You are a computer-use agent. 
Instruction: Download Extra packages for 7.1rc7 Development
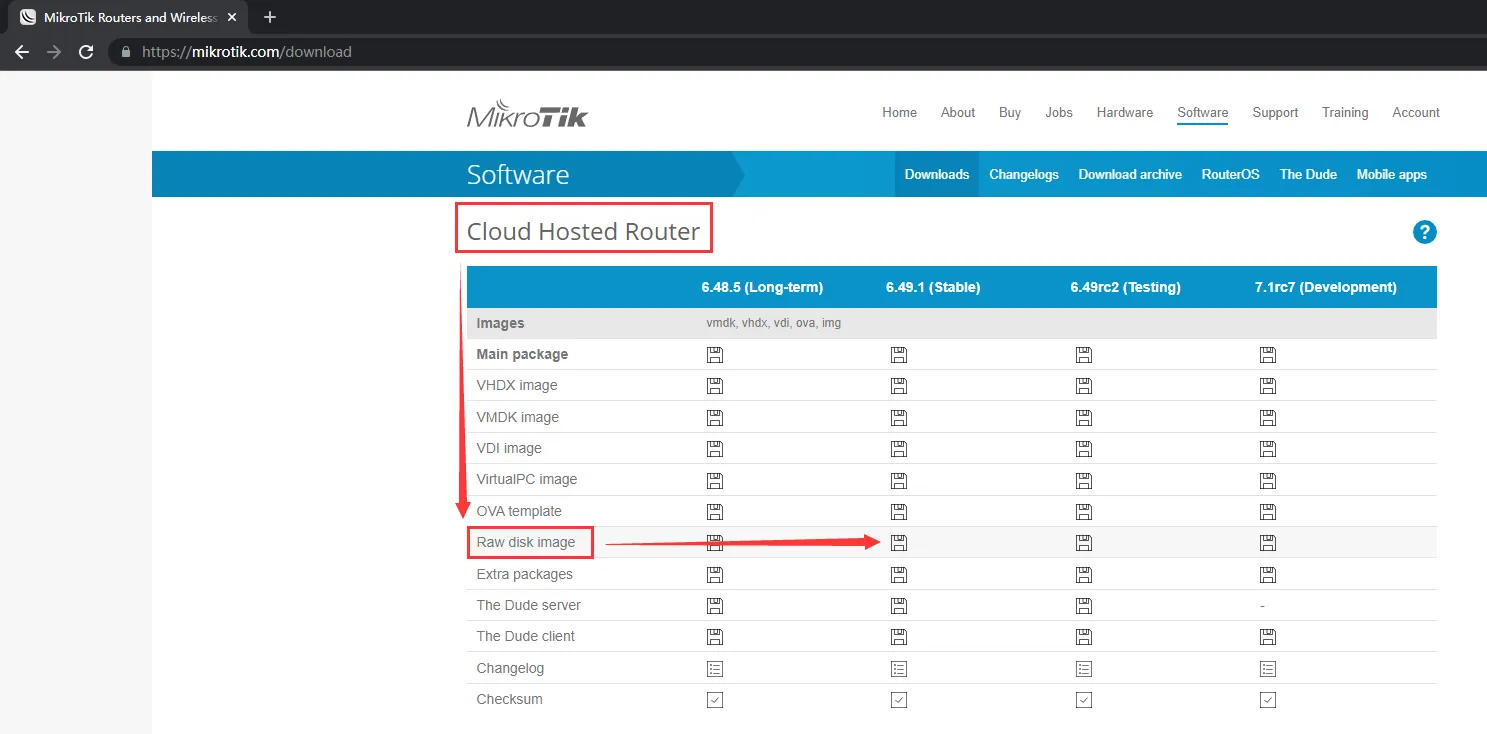point(1268,574)
